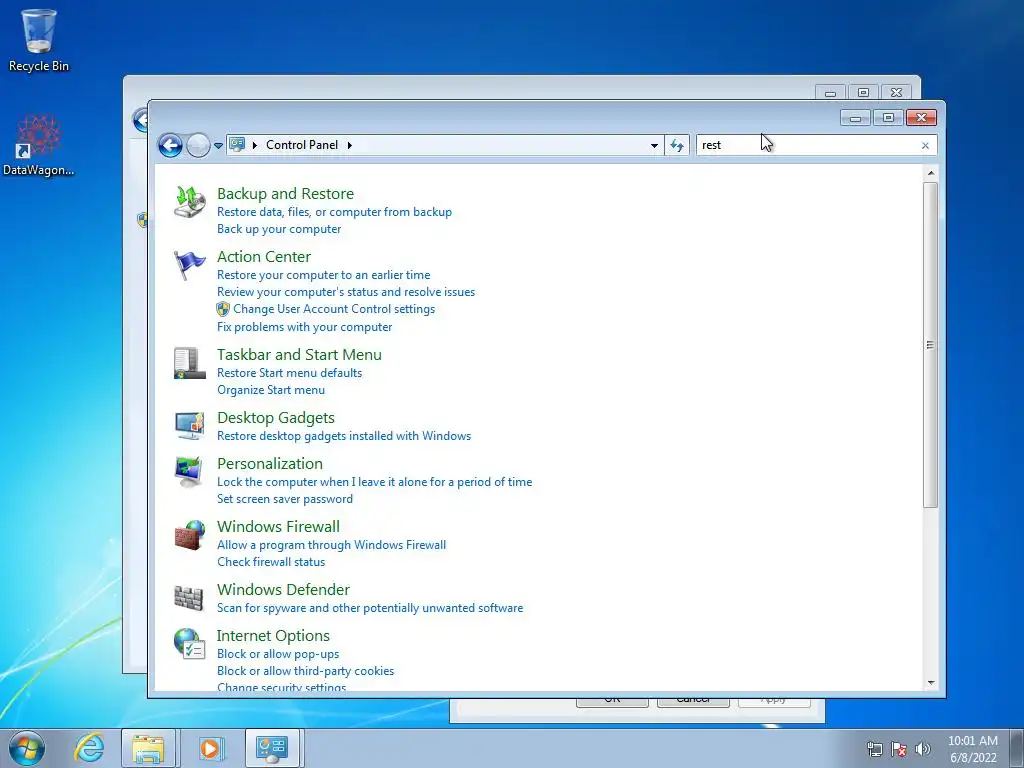Open the recent pages dropdown arrow

(x=219, y=146)
